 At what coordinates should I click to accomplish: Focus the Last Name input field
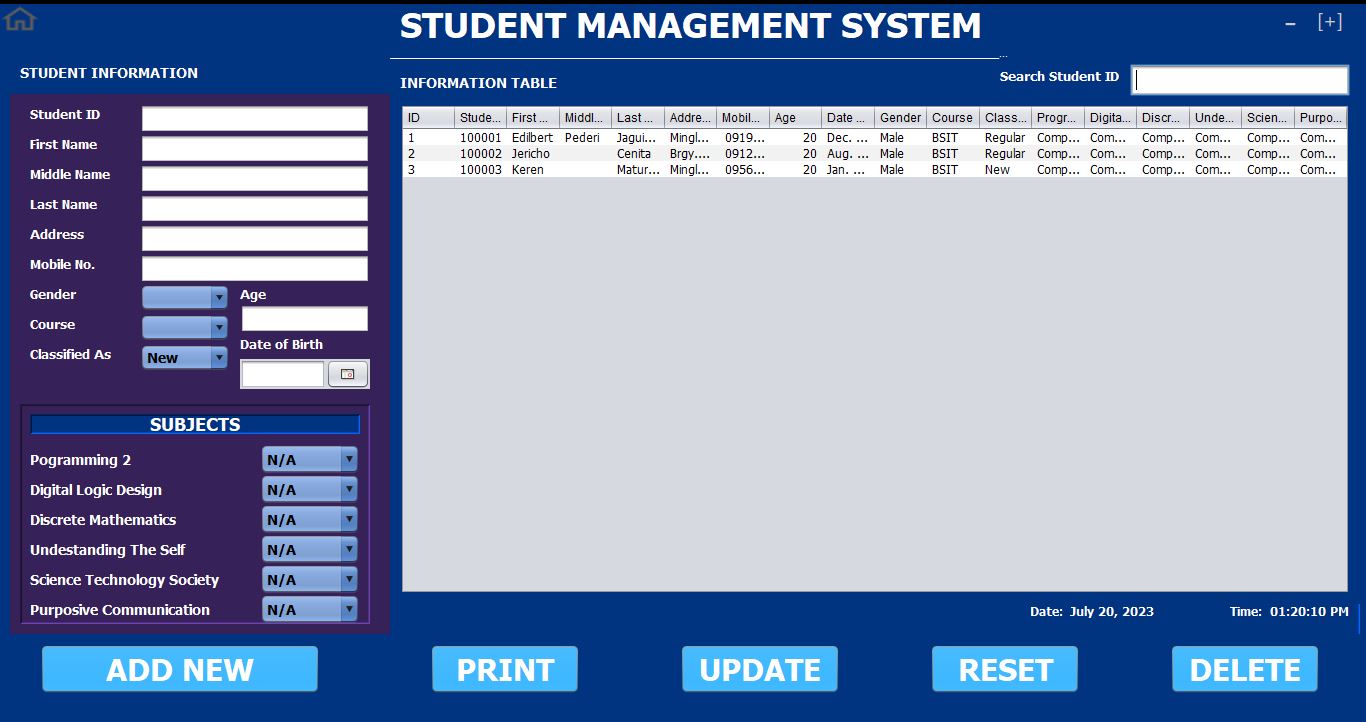click(x=255, y=209)
